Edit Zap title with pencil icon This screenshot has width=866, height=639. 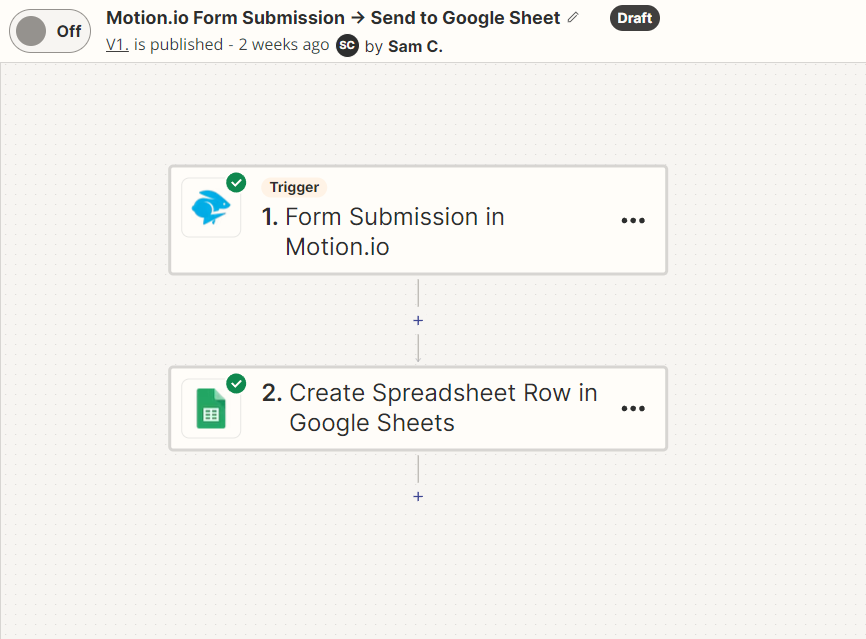(x=573, y=18)
